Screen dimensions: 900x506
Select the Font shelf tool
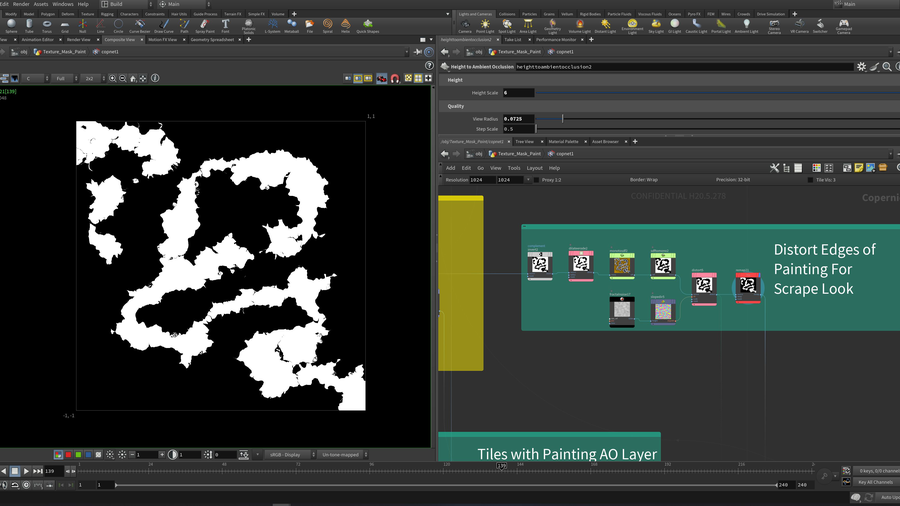coord(226,25)
